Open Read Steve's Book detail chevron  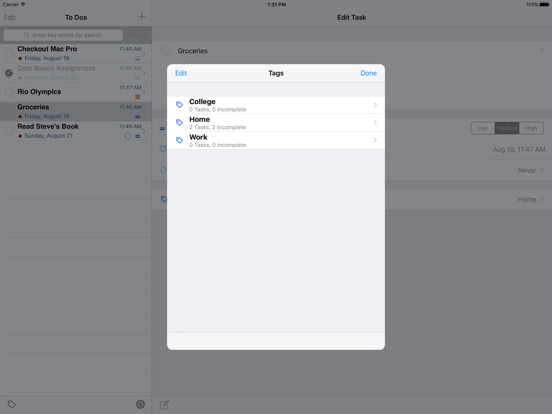pos(144,131)
